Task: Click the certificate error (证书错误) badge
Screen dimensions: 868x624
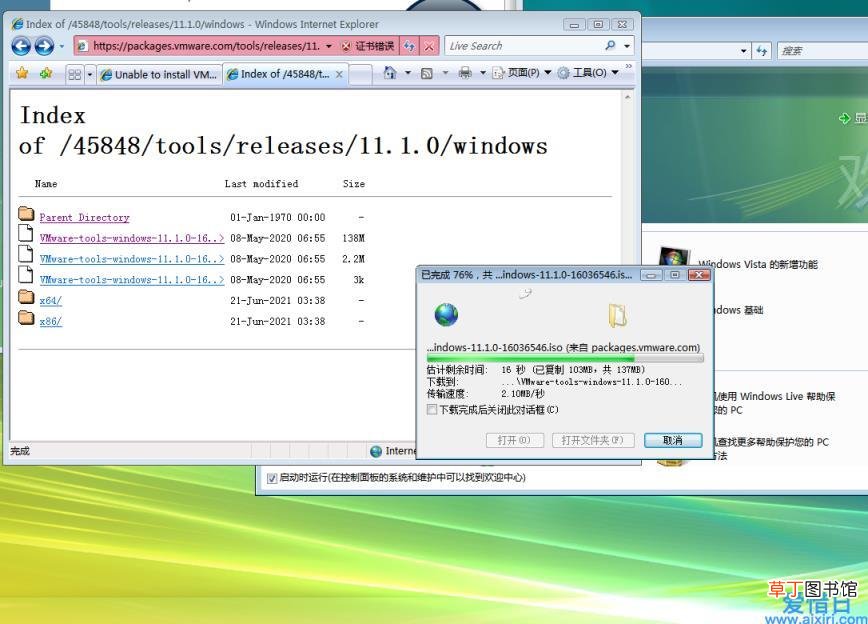Action: point(368,46)
